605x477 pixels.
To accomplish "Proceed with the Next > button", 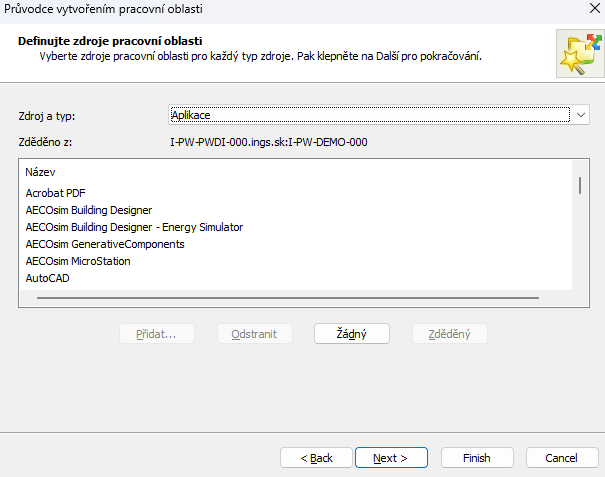I will click(391, 458).
